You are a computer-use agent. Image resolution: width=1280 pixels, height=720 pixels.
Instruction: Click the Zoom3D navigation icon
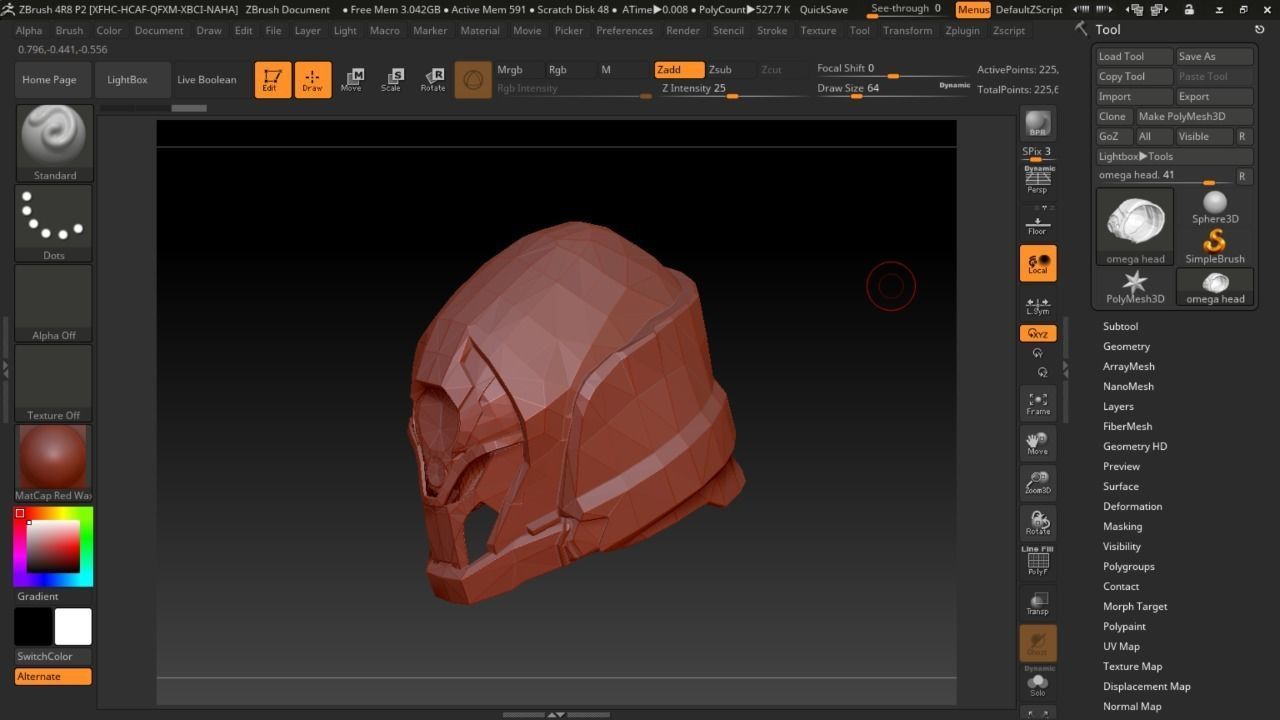click(1038, 483)
